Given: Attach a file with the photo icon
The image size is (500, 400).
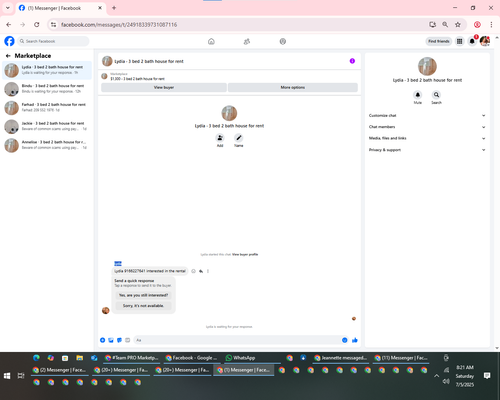Looking at the screenshot, I should click(111, 340).
